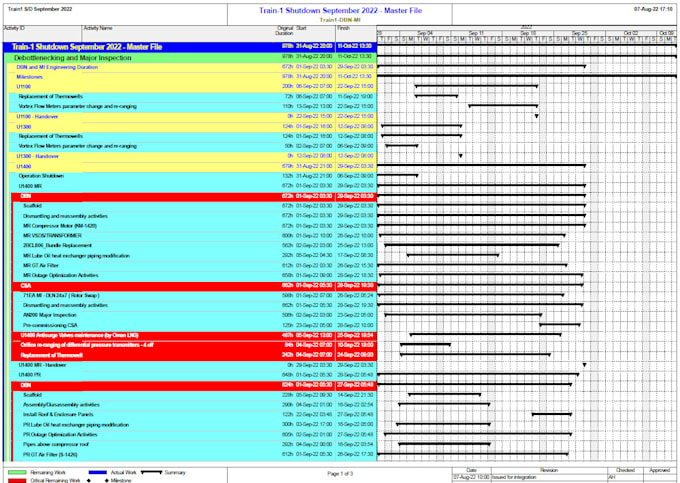Click the green Remaining Work legend swatch
Viewport: 680px width, 483px height.
pyautogui.click(x=17, y=472)
